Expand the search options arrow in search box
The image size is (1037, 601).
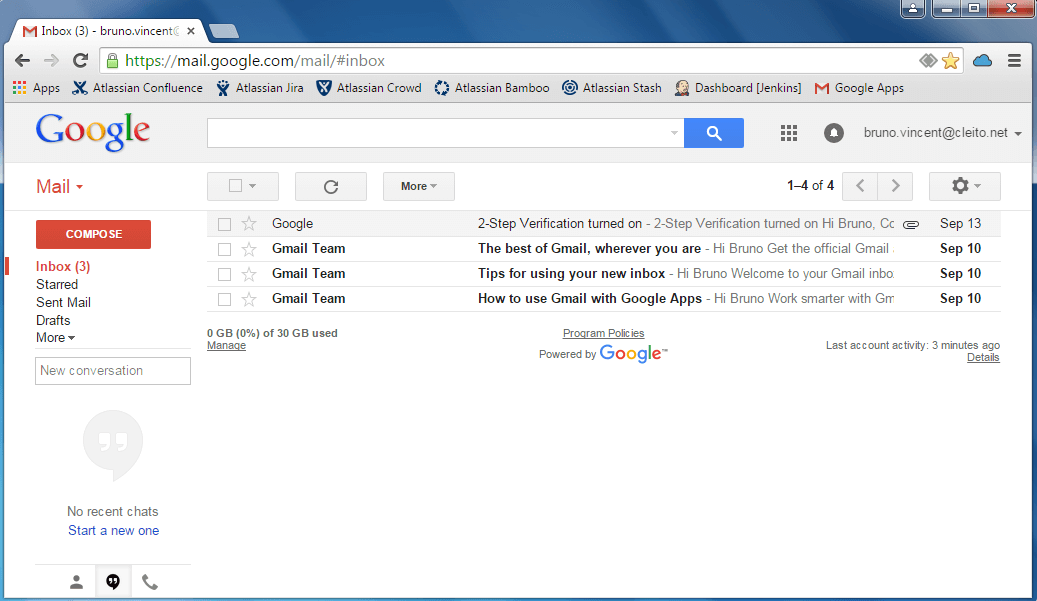[x=674, y=133]
